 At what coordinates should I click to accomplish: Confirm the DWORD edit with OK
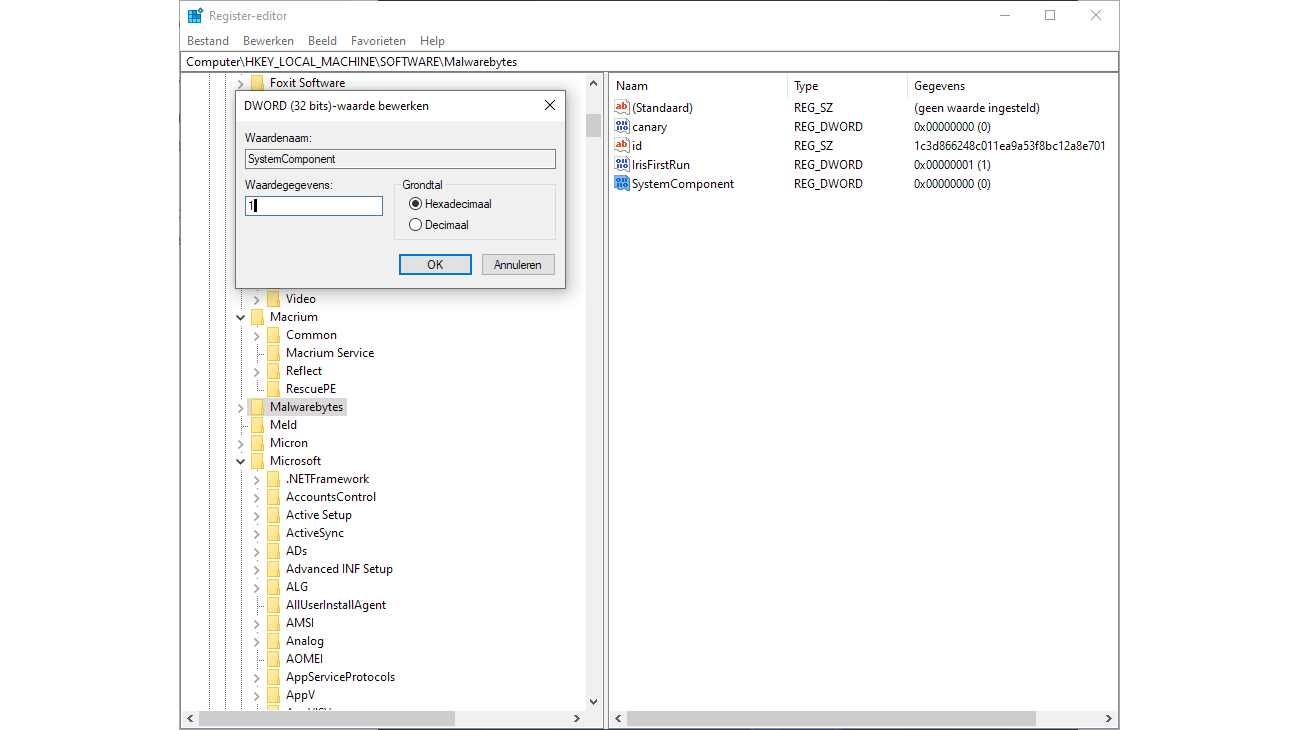coord(435,265)
